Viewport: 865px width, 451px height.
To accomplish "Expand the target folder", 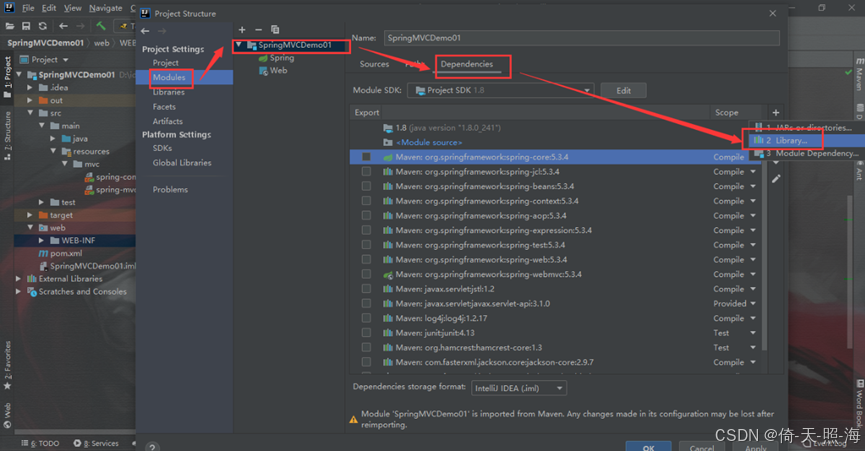I will pos(30,215).
